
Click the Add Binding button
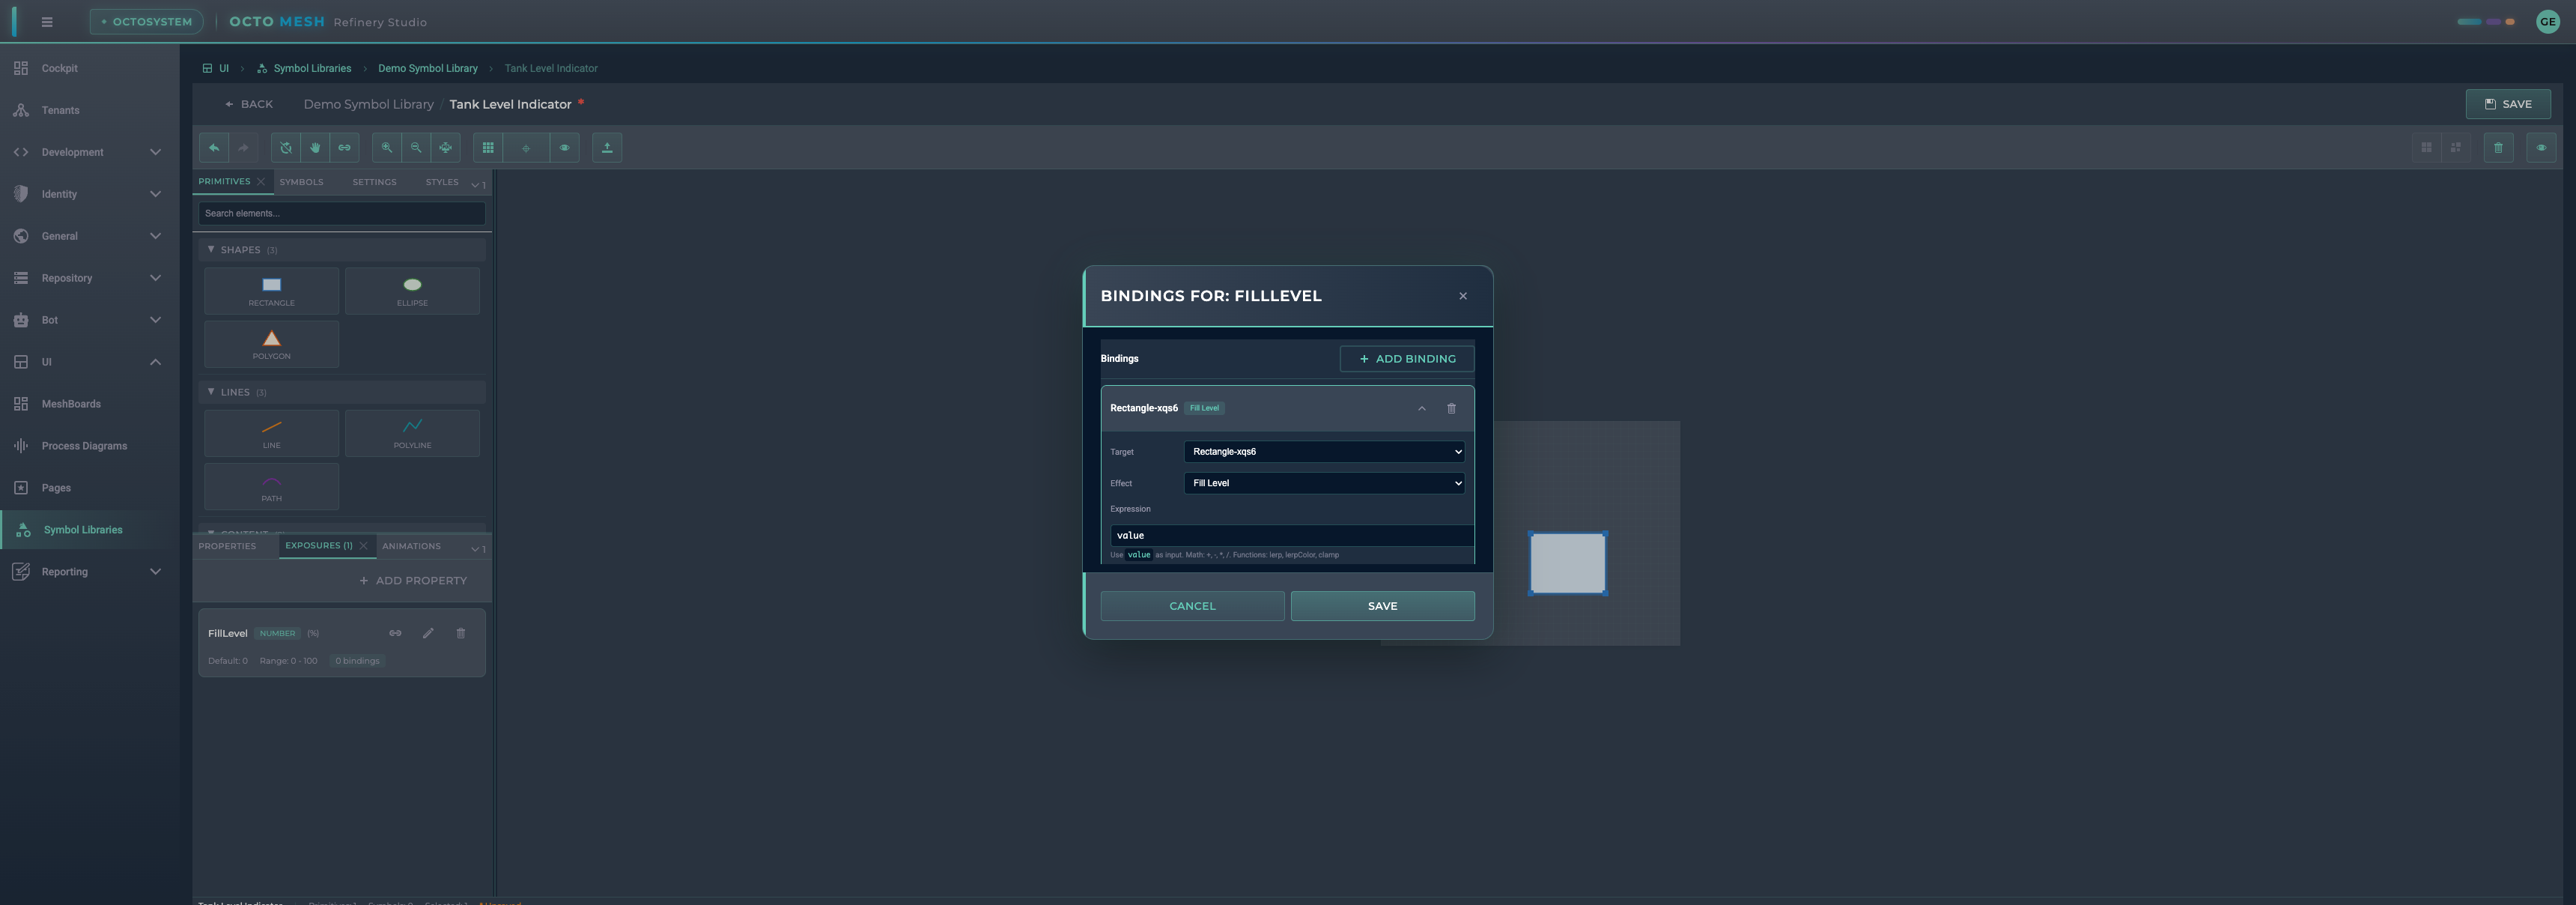(x=1406, y=359)
